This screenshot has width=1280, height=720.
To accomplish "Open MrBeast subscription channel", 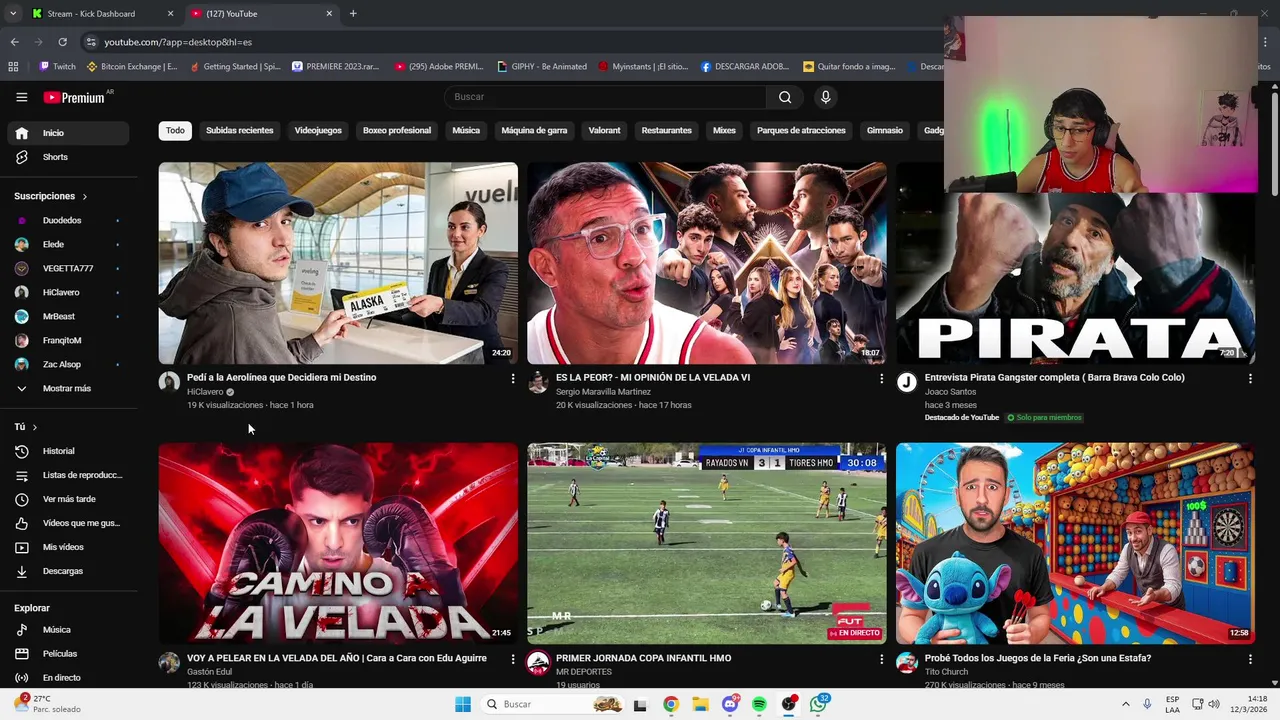I will pos(68,317).
